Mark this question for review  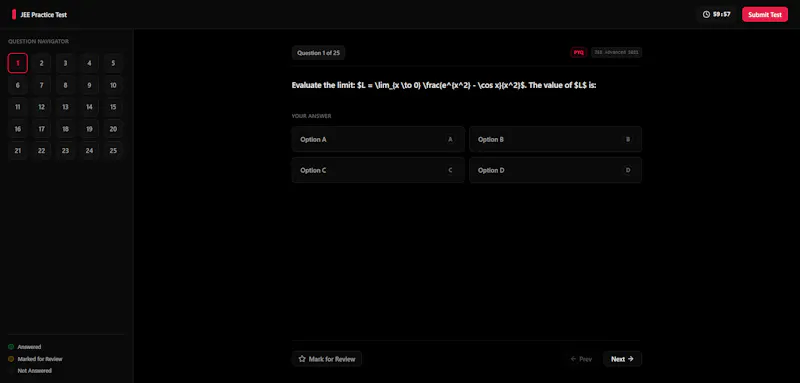[327, 359]
